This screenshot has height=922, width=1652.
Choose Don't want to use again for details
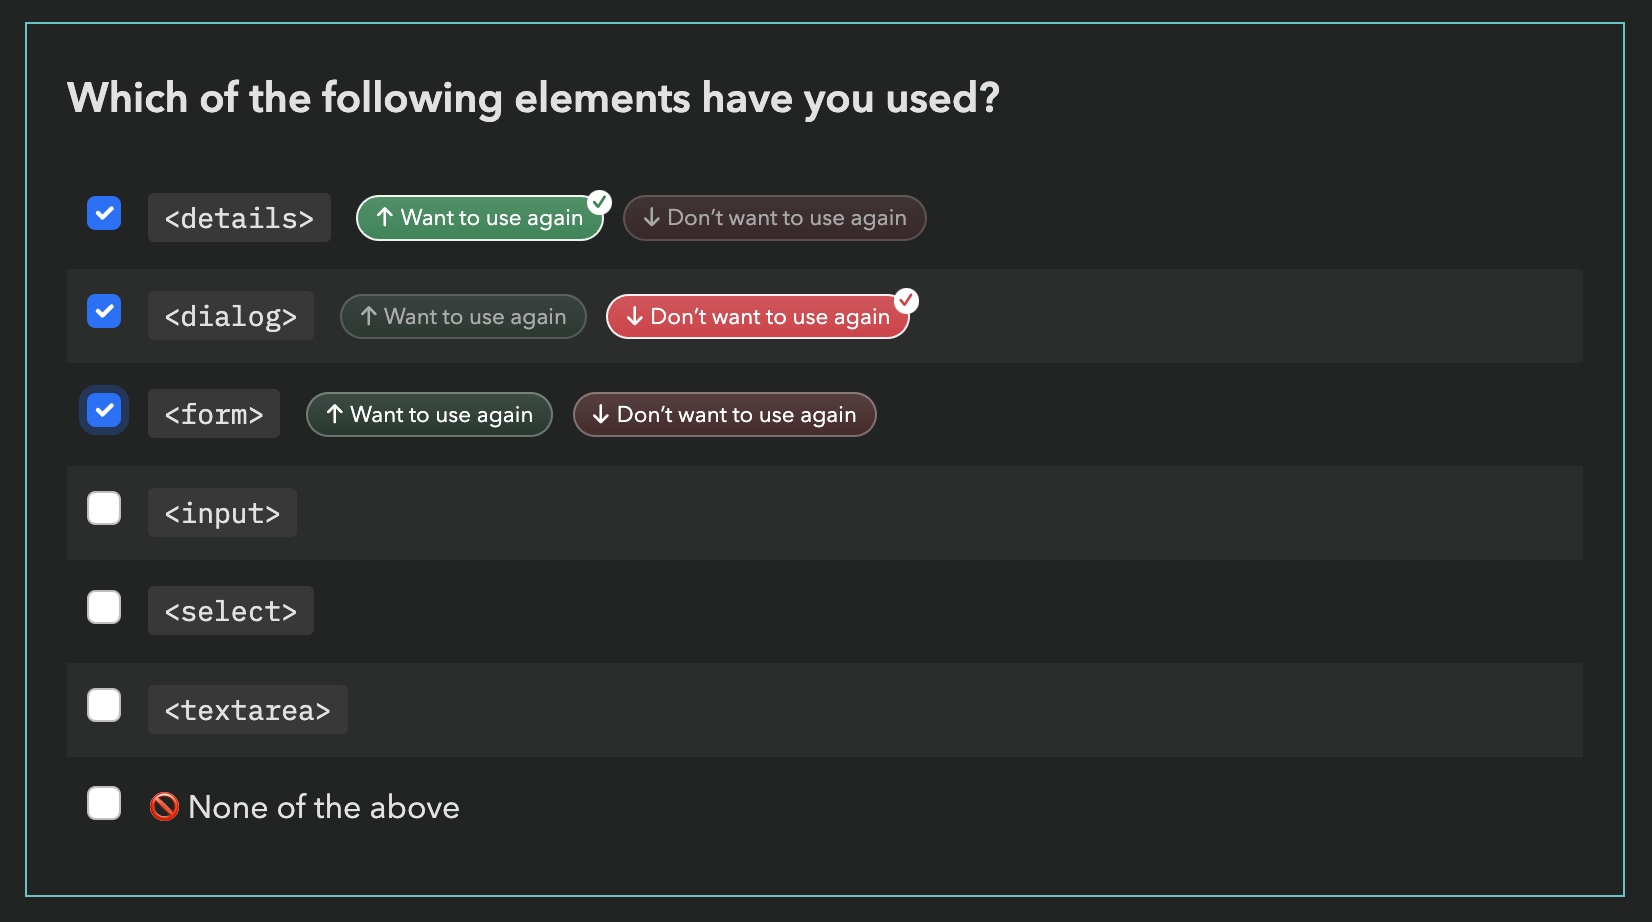pos(774,218)
